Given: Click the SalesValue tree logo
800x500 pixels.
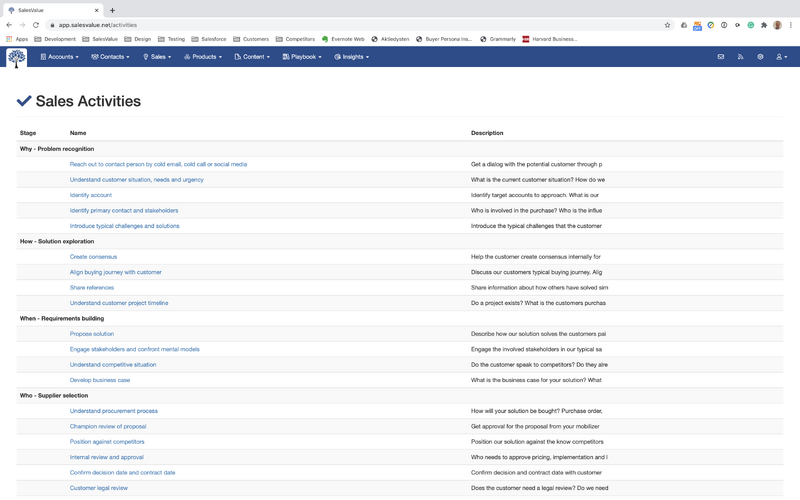Looking at the screenshot, I should pyautogui.click(x=17, y=58).
